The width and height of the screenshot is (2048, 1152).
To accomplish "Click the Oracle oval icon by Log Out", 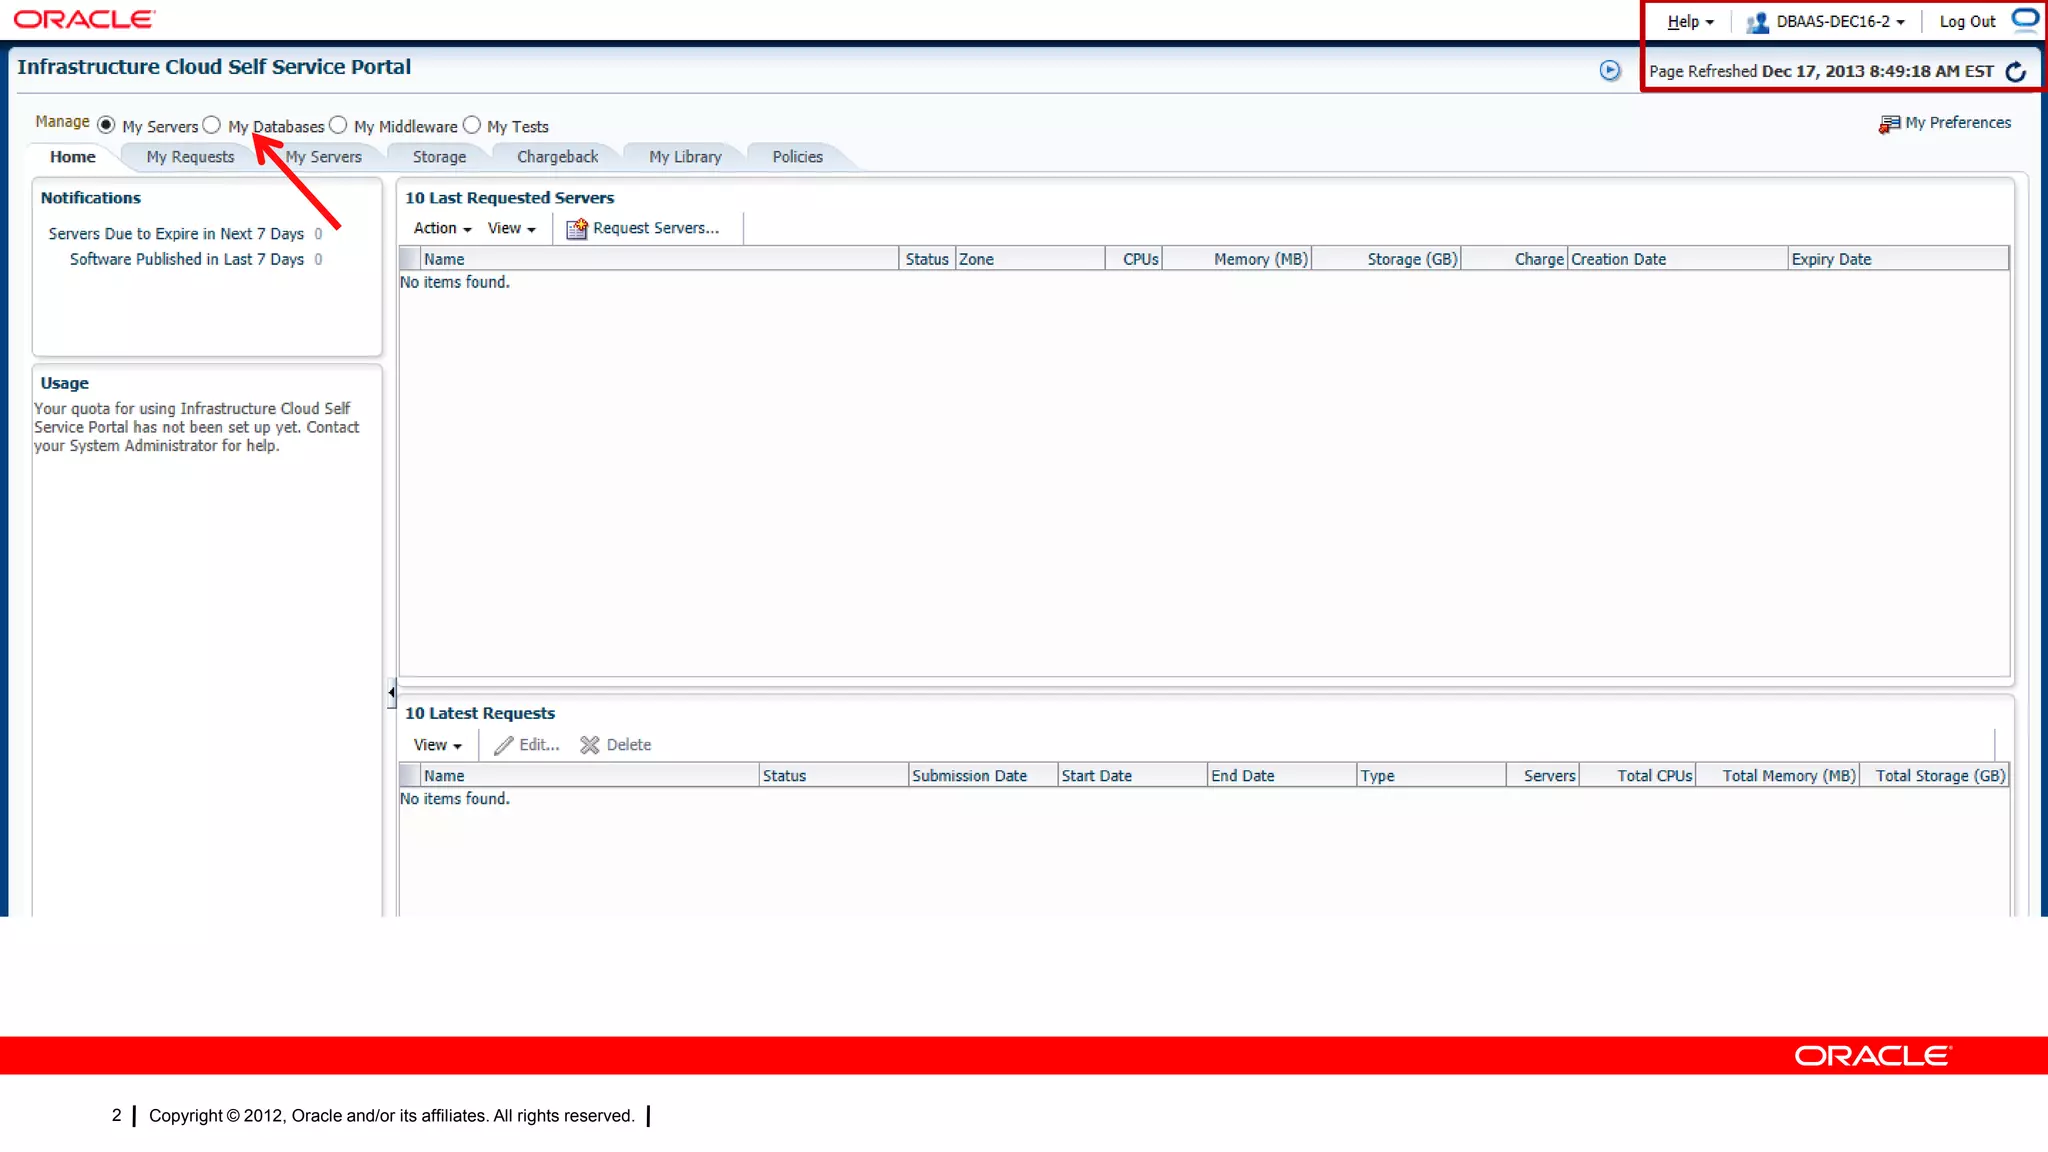I will (x=2025, y=19).
